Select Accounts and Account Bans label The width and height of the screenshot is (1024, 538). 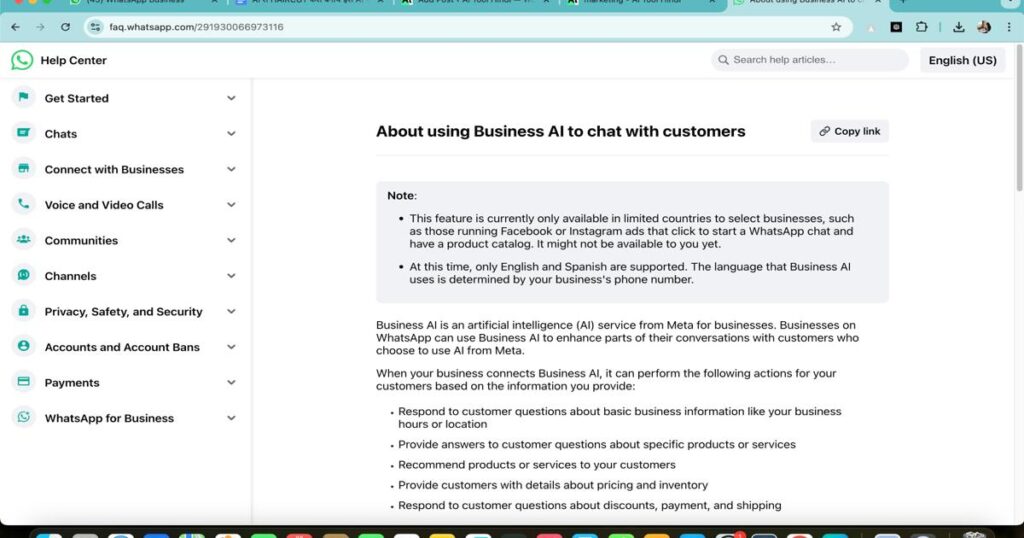122,347
